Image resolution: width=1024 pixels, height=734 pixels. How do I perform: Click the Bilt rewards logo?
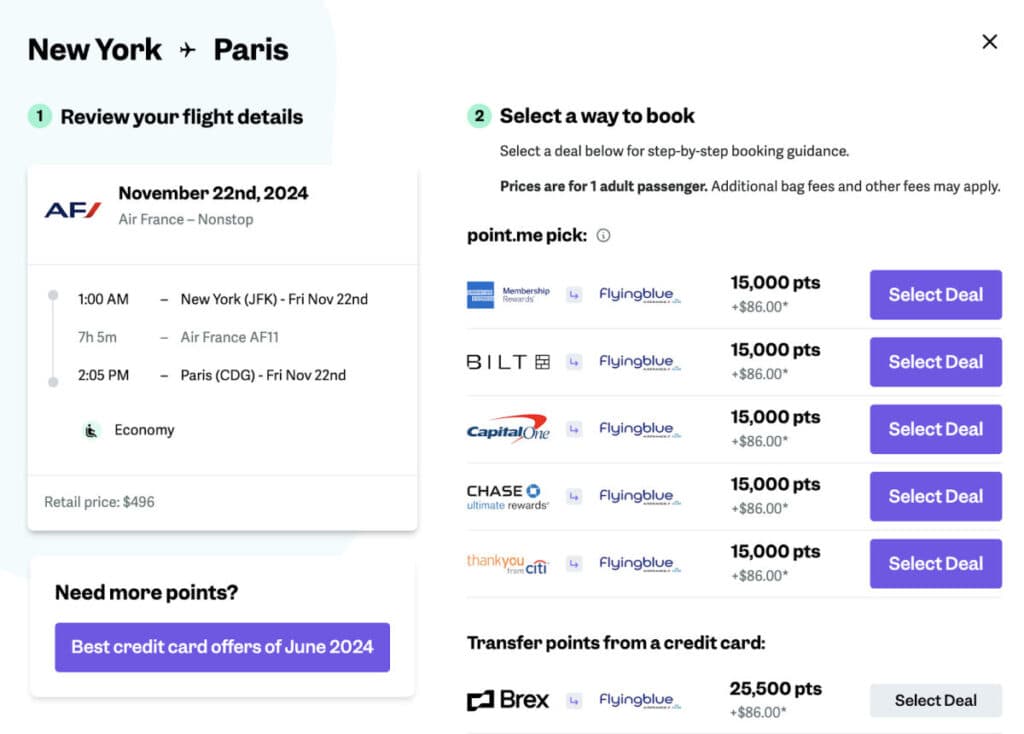coord(508,362)
